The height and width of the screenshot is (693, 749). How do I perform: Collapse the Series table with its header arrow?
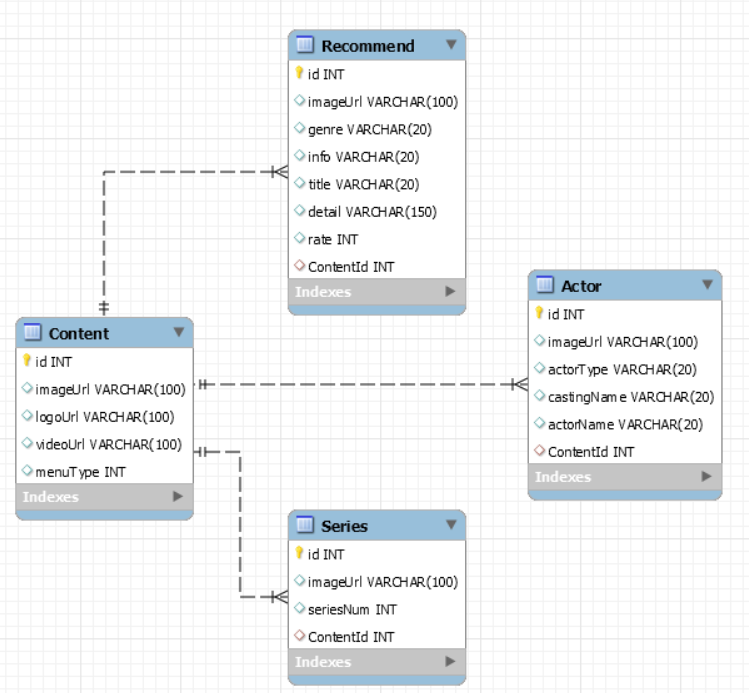pyautogui.click(x=451, y=525)
